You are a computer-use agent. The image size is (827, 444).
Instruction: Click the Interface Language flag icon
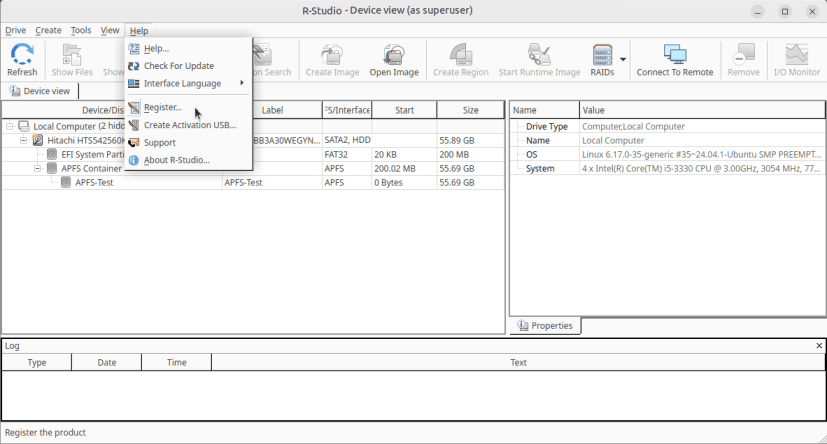[x=134, y=83]
